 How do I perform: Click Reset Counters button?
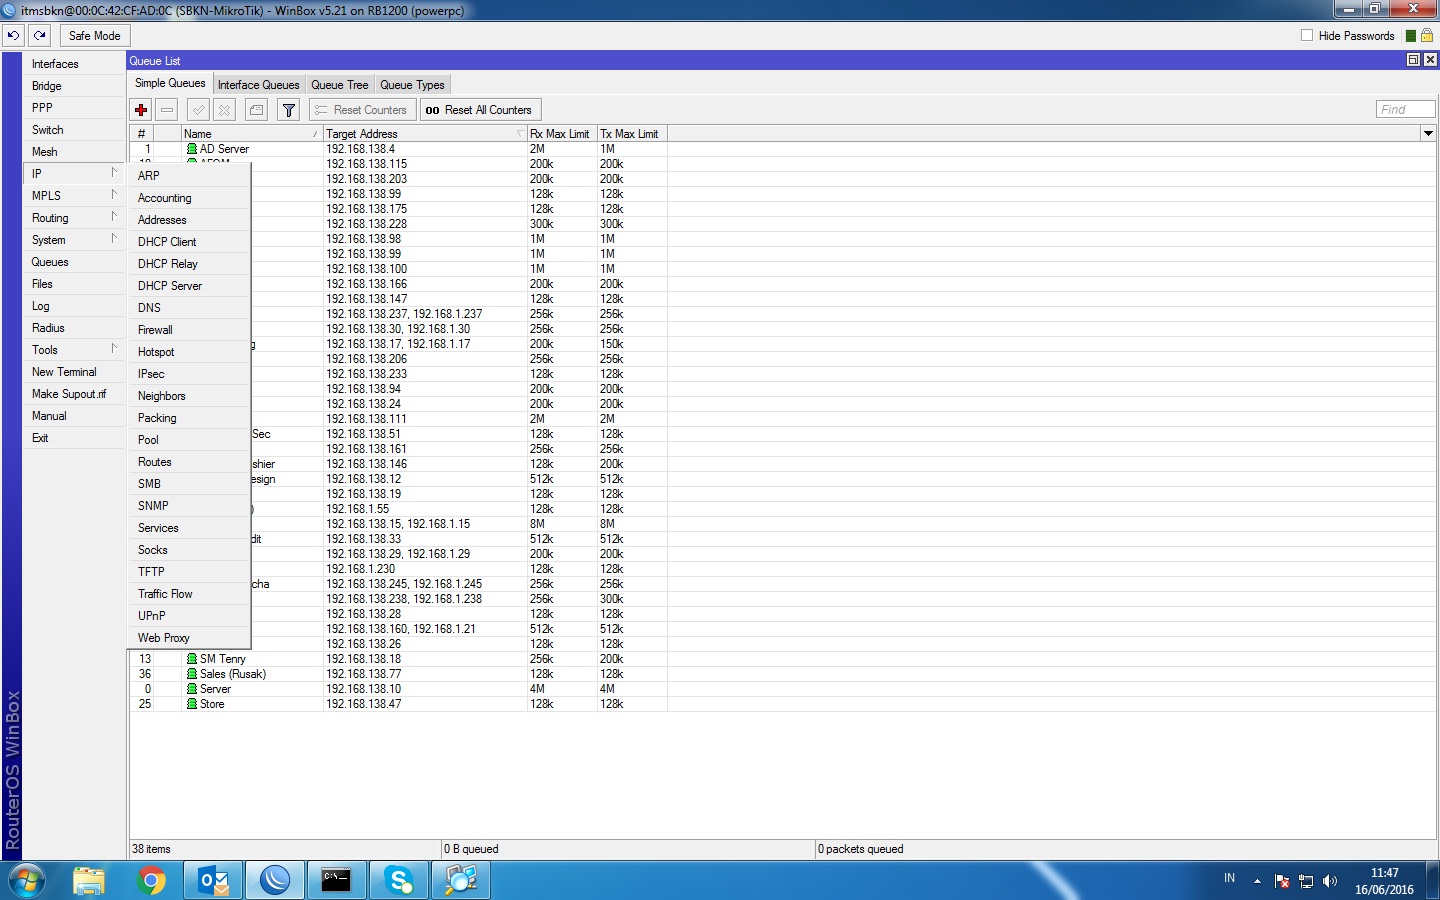362,110
